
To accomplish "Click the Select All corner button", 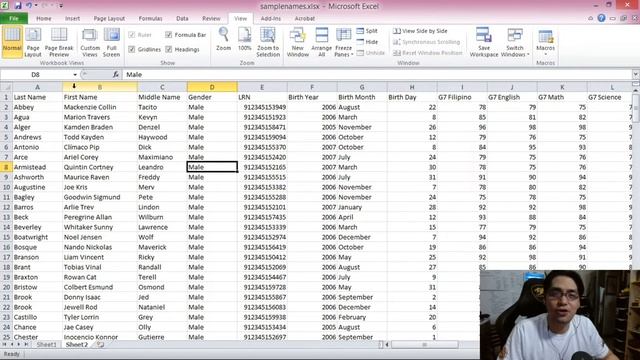I will click(6, 87).
